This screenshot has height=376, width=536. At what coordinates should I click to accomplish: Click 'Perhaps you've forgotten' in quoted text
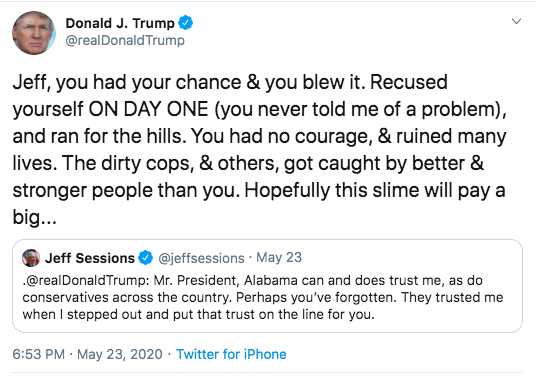point(316,297)
